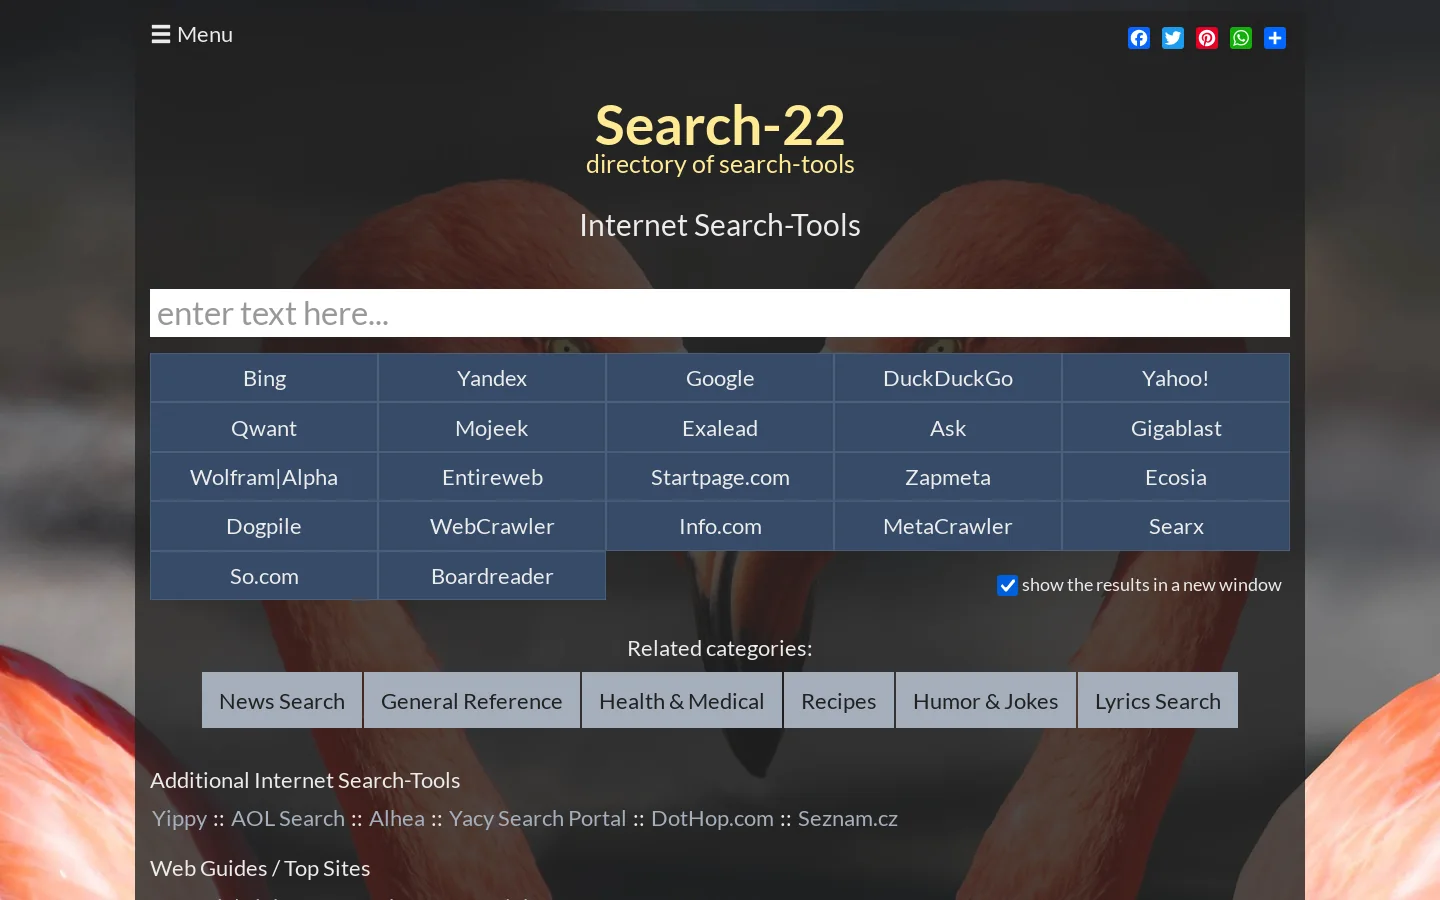Open the hamburger Menu

coord(192,35)
